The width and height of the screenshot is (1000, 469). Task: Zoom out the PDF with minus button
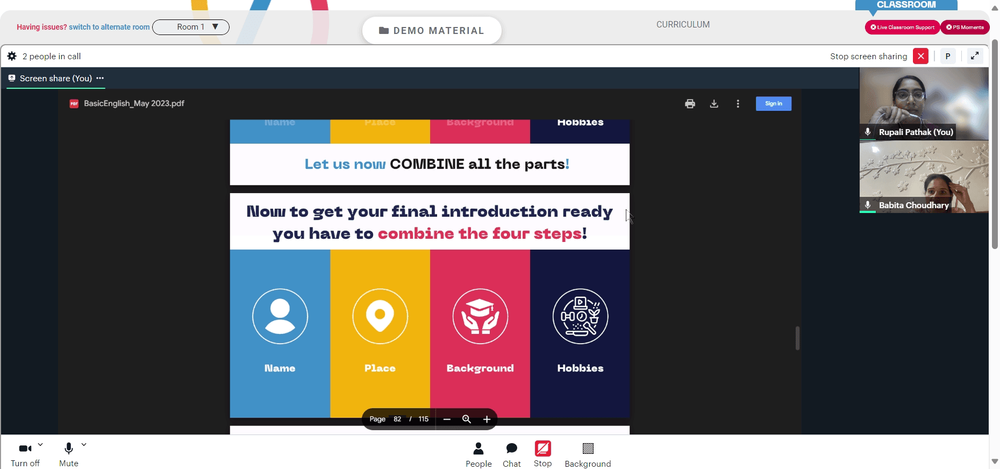[x=447, y=419]
